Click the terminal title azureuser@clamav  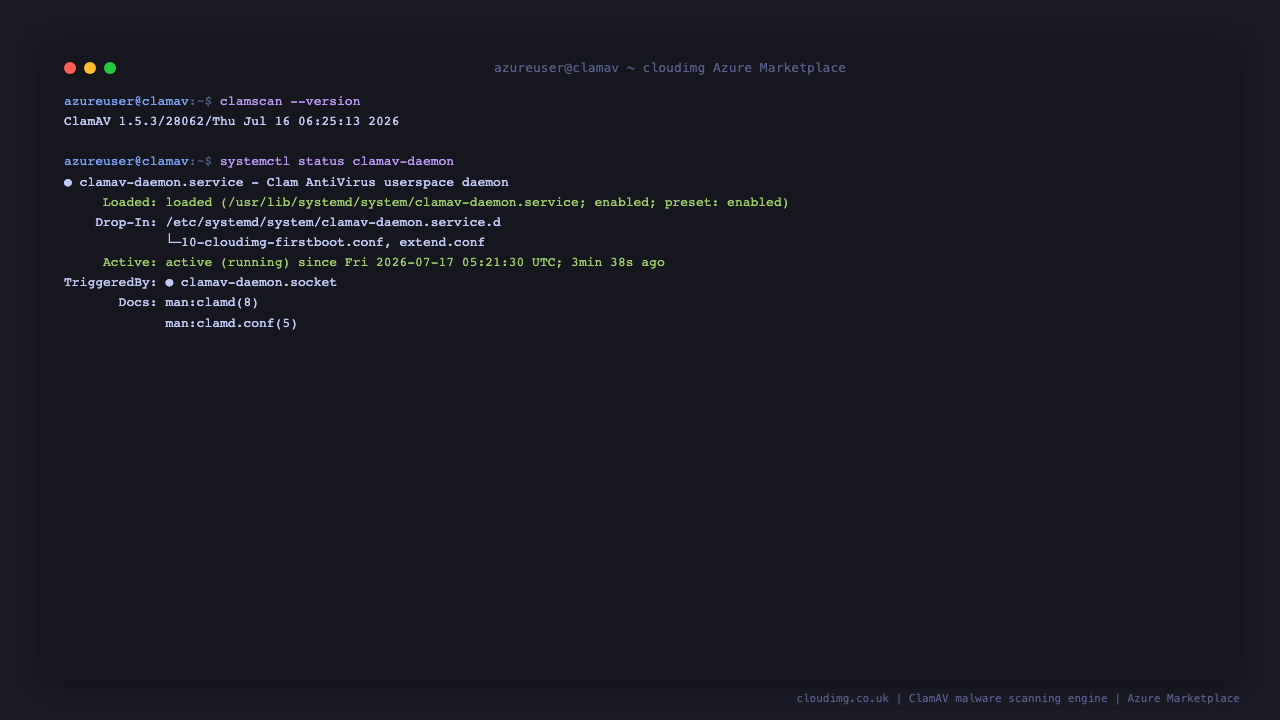[x=556, y=68]
